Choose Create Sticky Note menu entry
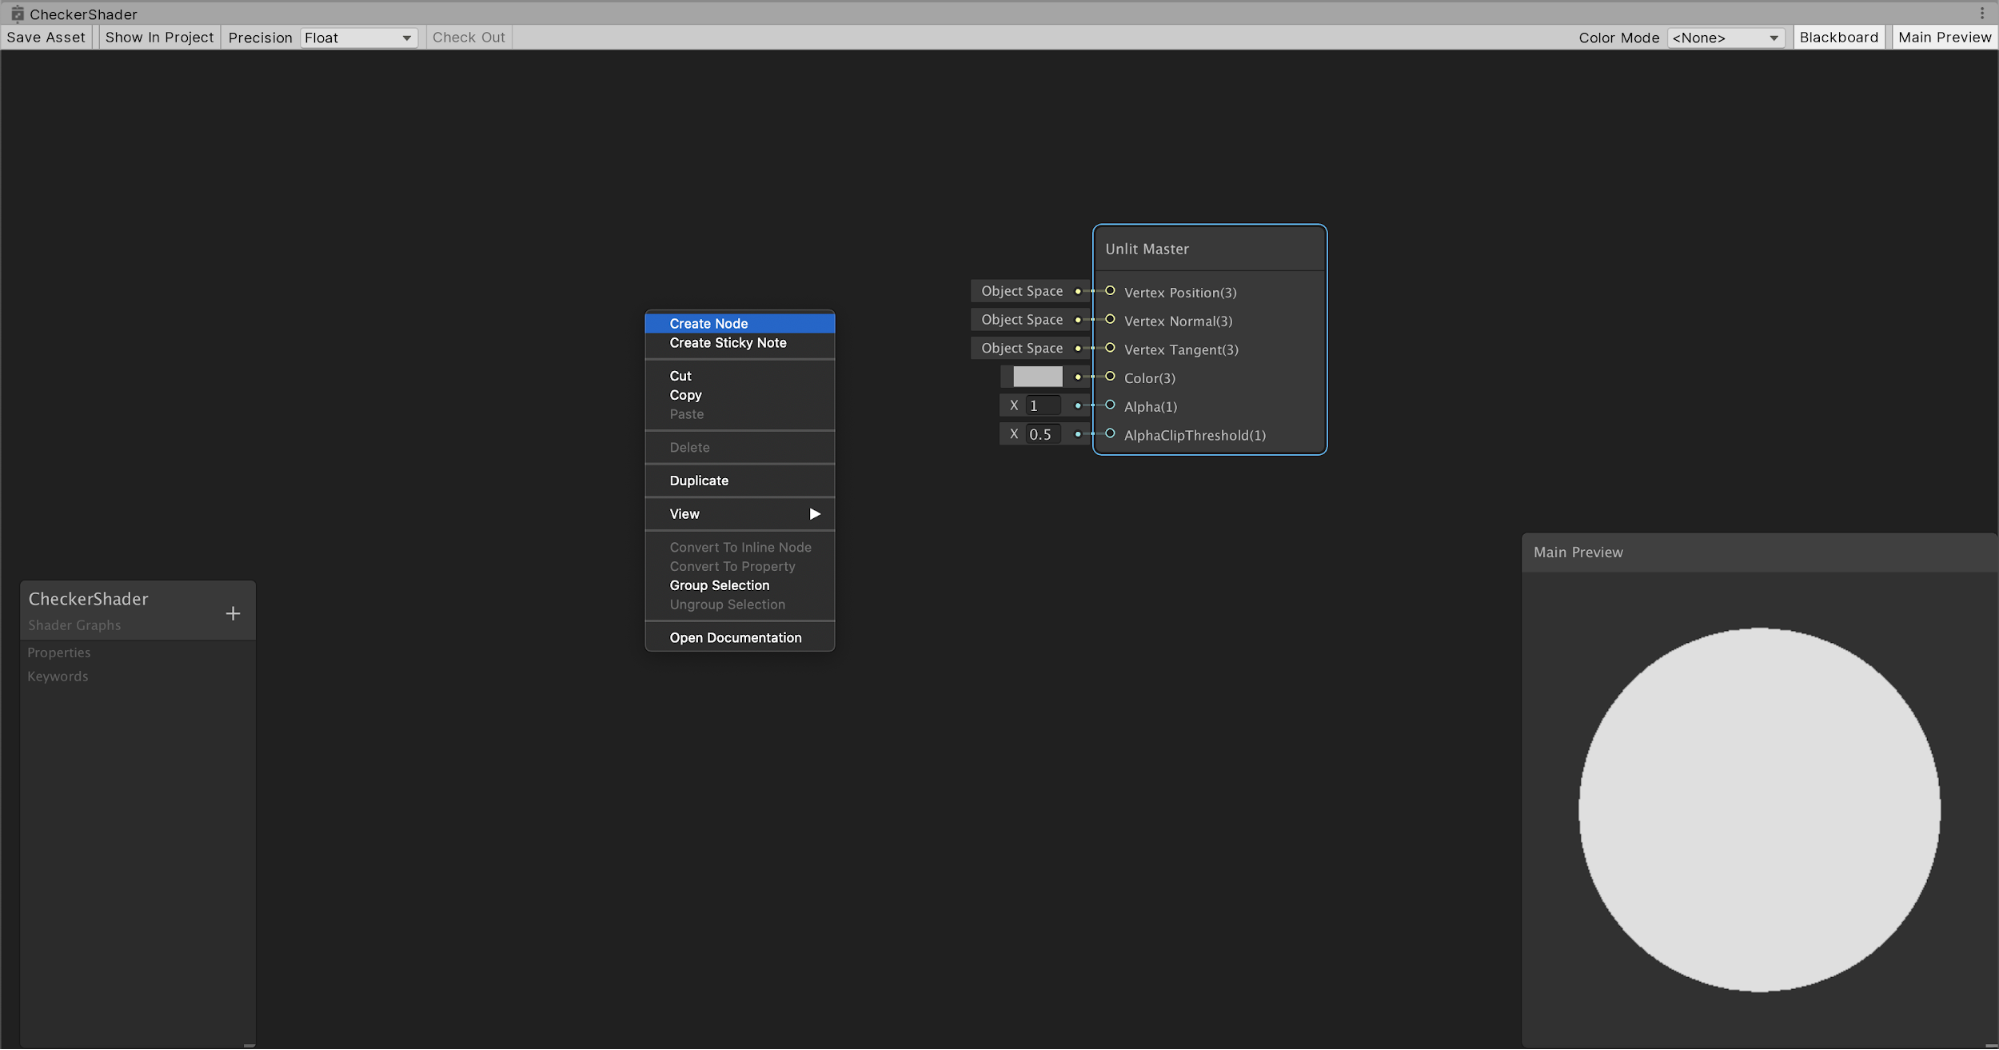 pos(728,343)
